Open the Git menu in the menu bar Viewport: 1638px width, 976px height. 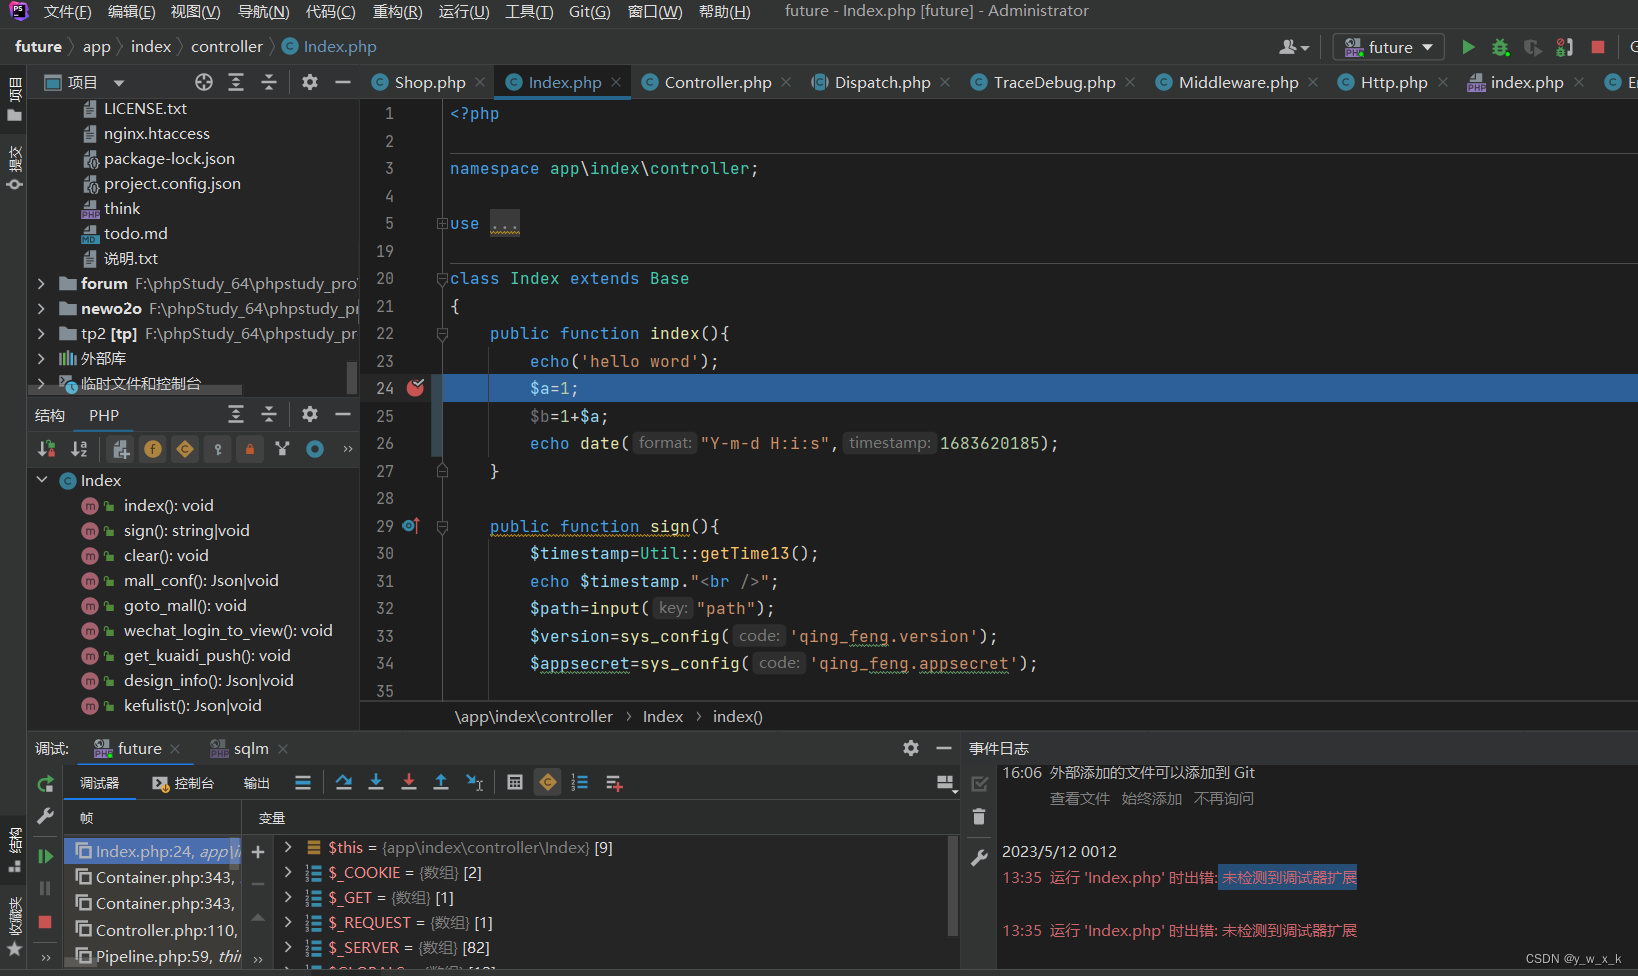coord(590,12)
